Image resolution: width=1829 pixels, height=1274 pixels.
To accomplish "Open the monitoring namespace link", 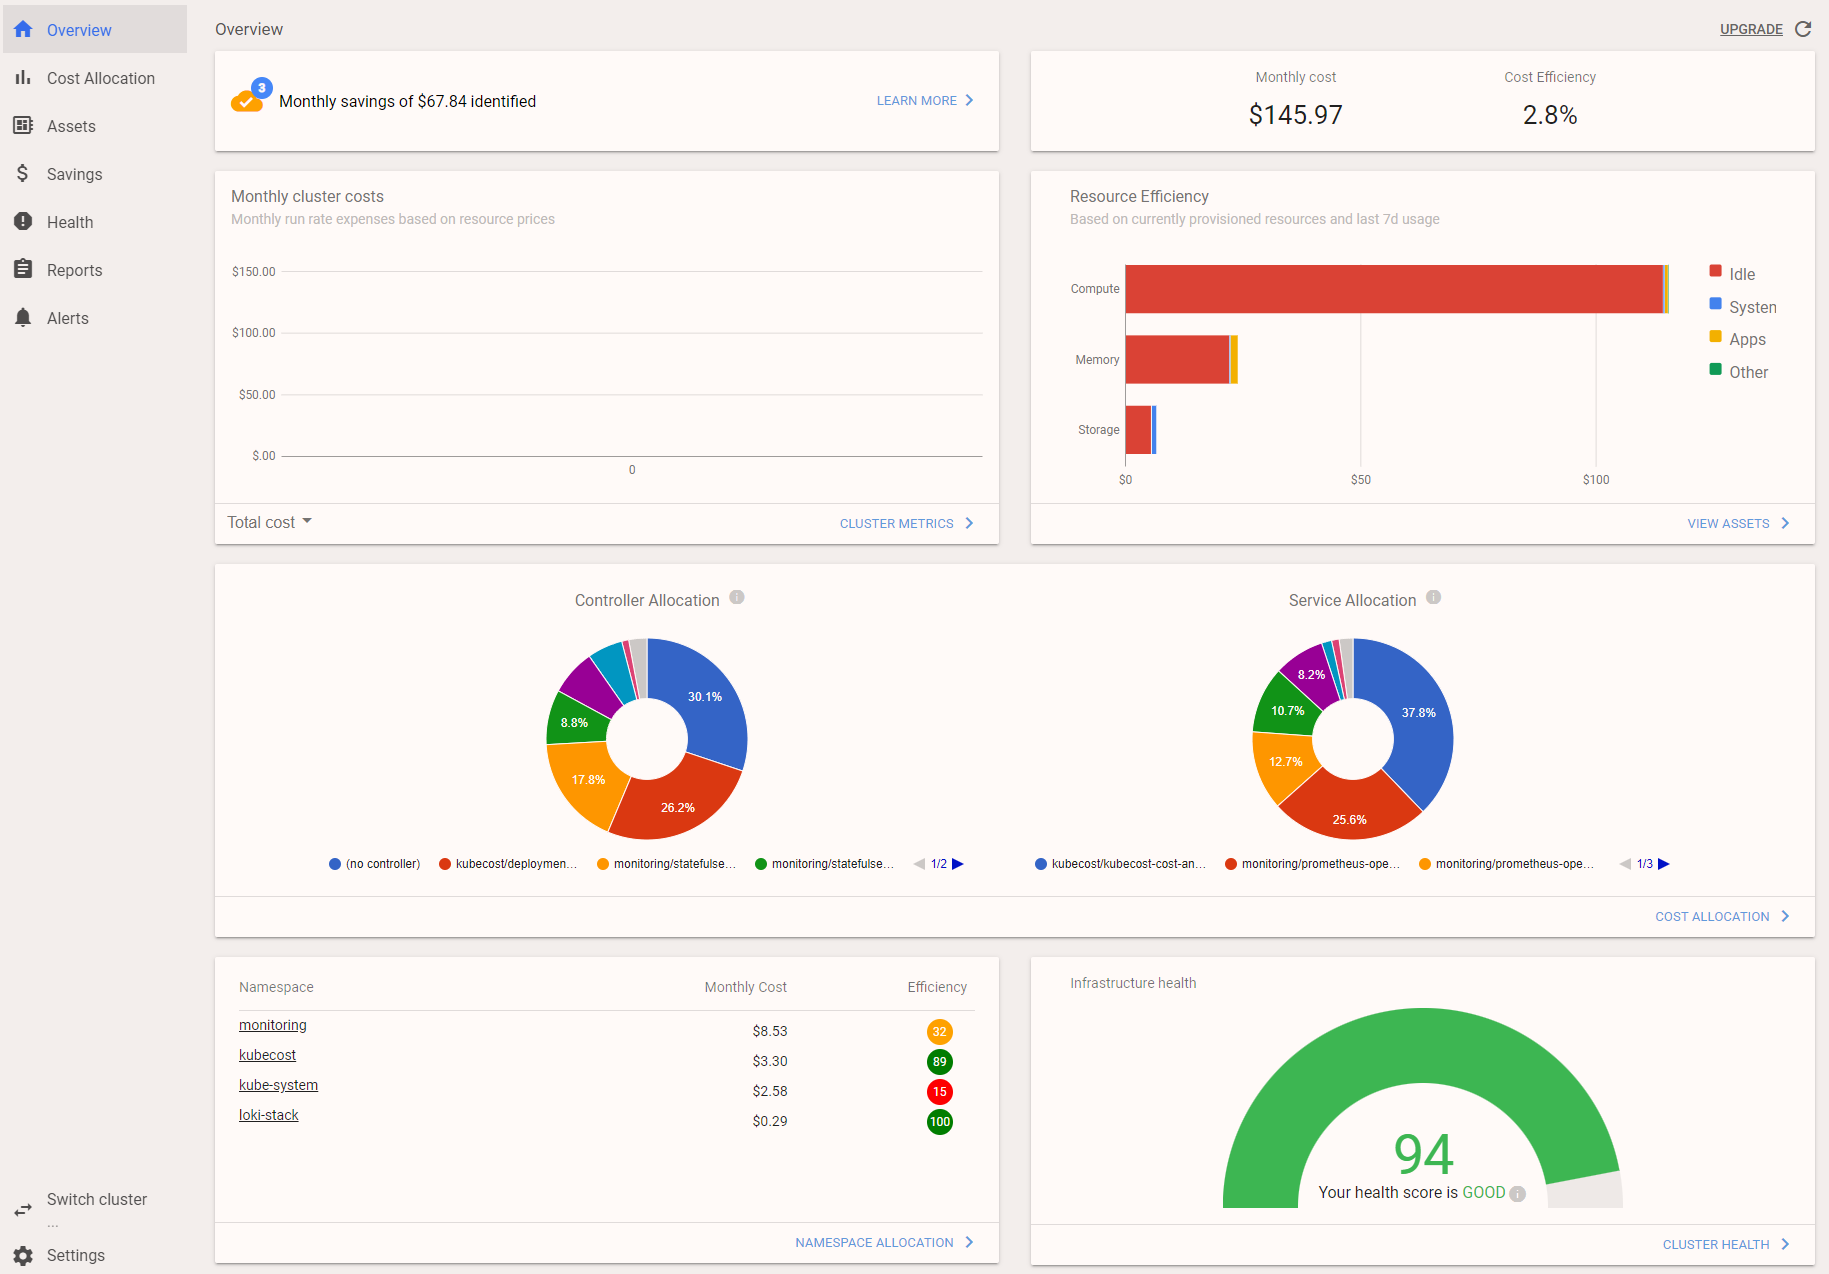I will (272, 1025).
